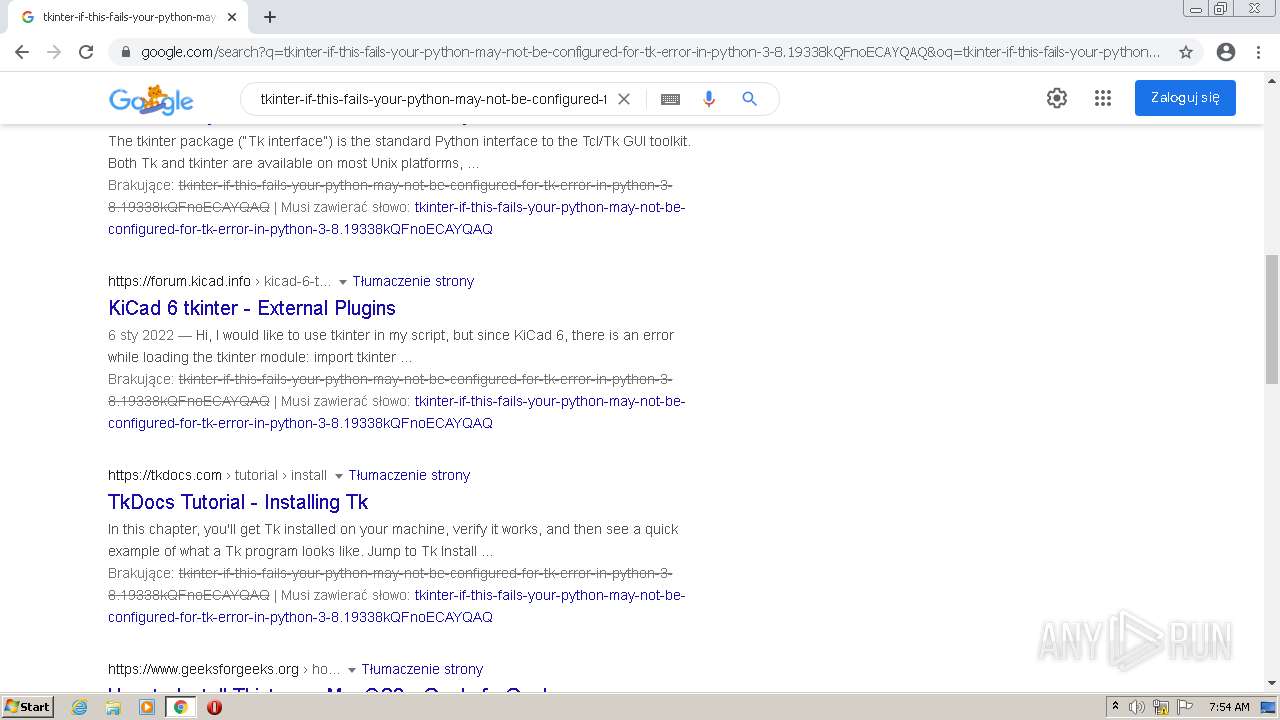Image resolution: width=1280 pixels, height=720 pixels.
Task: Click the Show desktop button next to the clock
Action: click(1269, 707)
